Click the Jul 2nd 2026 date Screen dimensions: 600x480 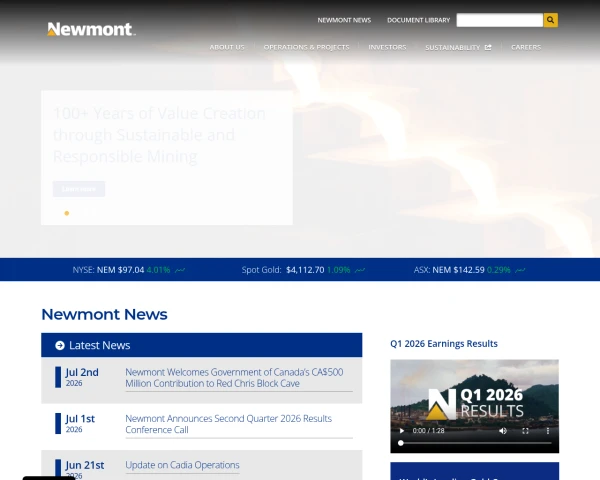[82, 377]
